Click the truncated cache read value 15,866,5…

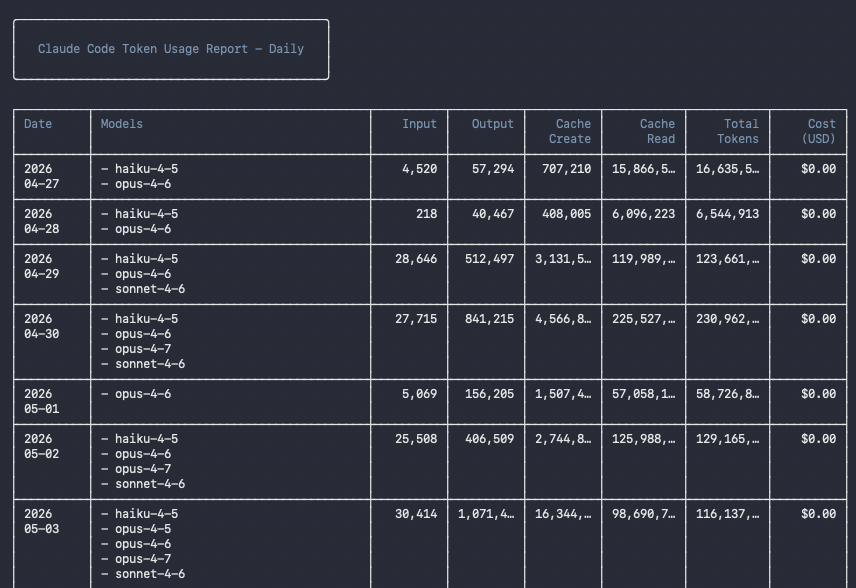click(x=644, y=169)
